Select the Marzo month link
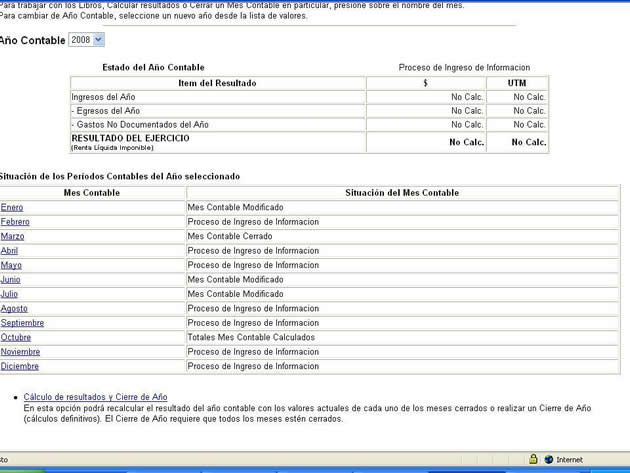 tap(12, 236)
